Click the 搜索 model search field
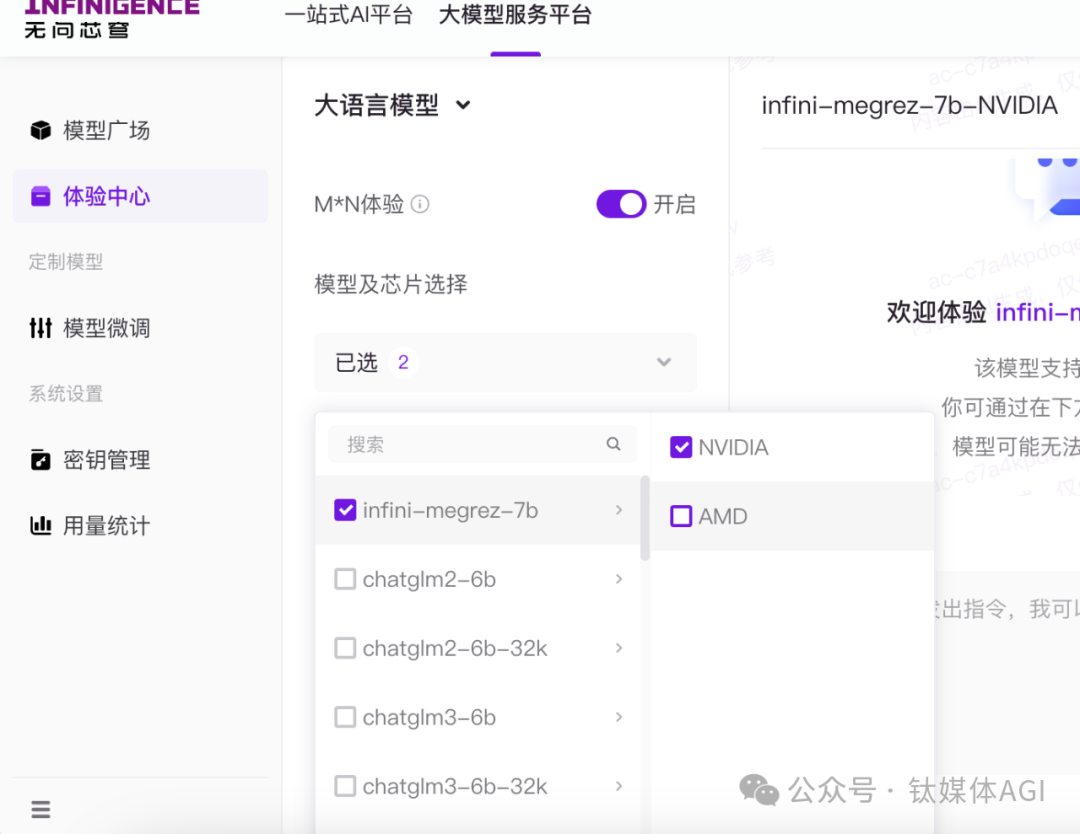The image size is (1080, 834). pyautogui.click(x=470, y=444)
